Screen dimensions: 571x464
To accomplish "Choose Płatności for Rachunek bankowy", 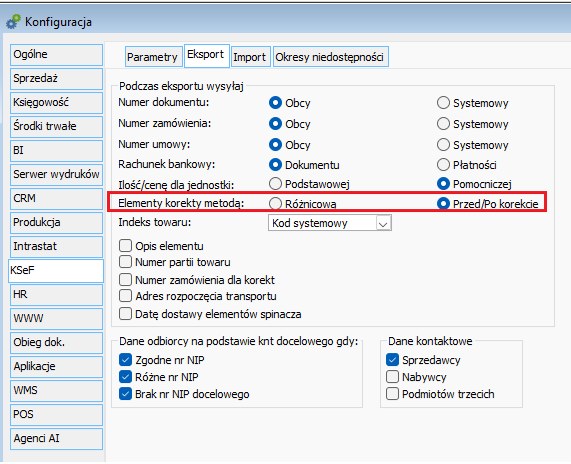I will click(x=443, y=165).
